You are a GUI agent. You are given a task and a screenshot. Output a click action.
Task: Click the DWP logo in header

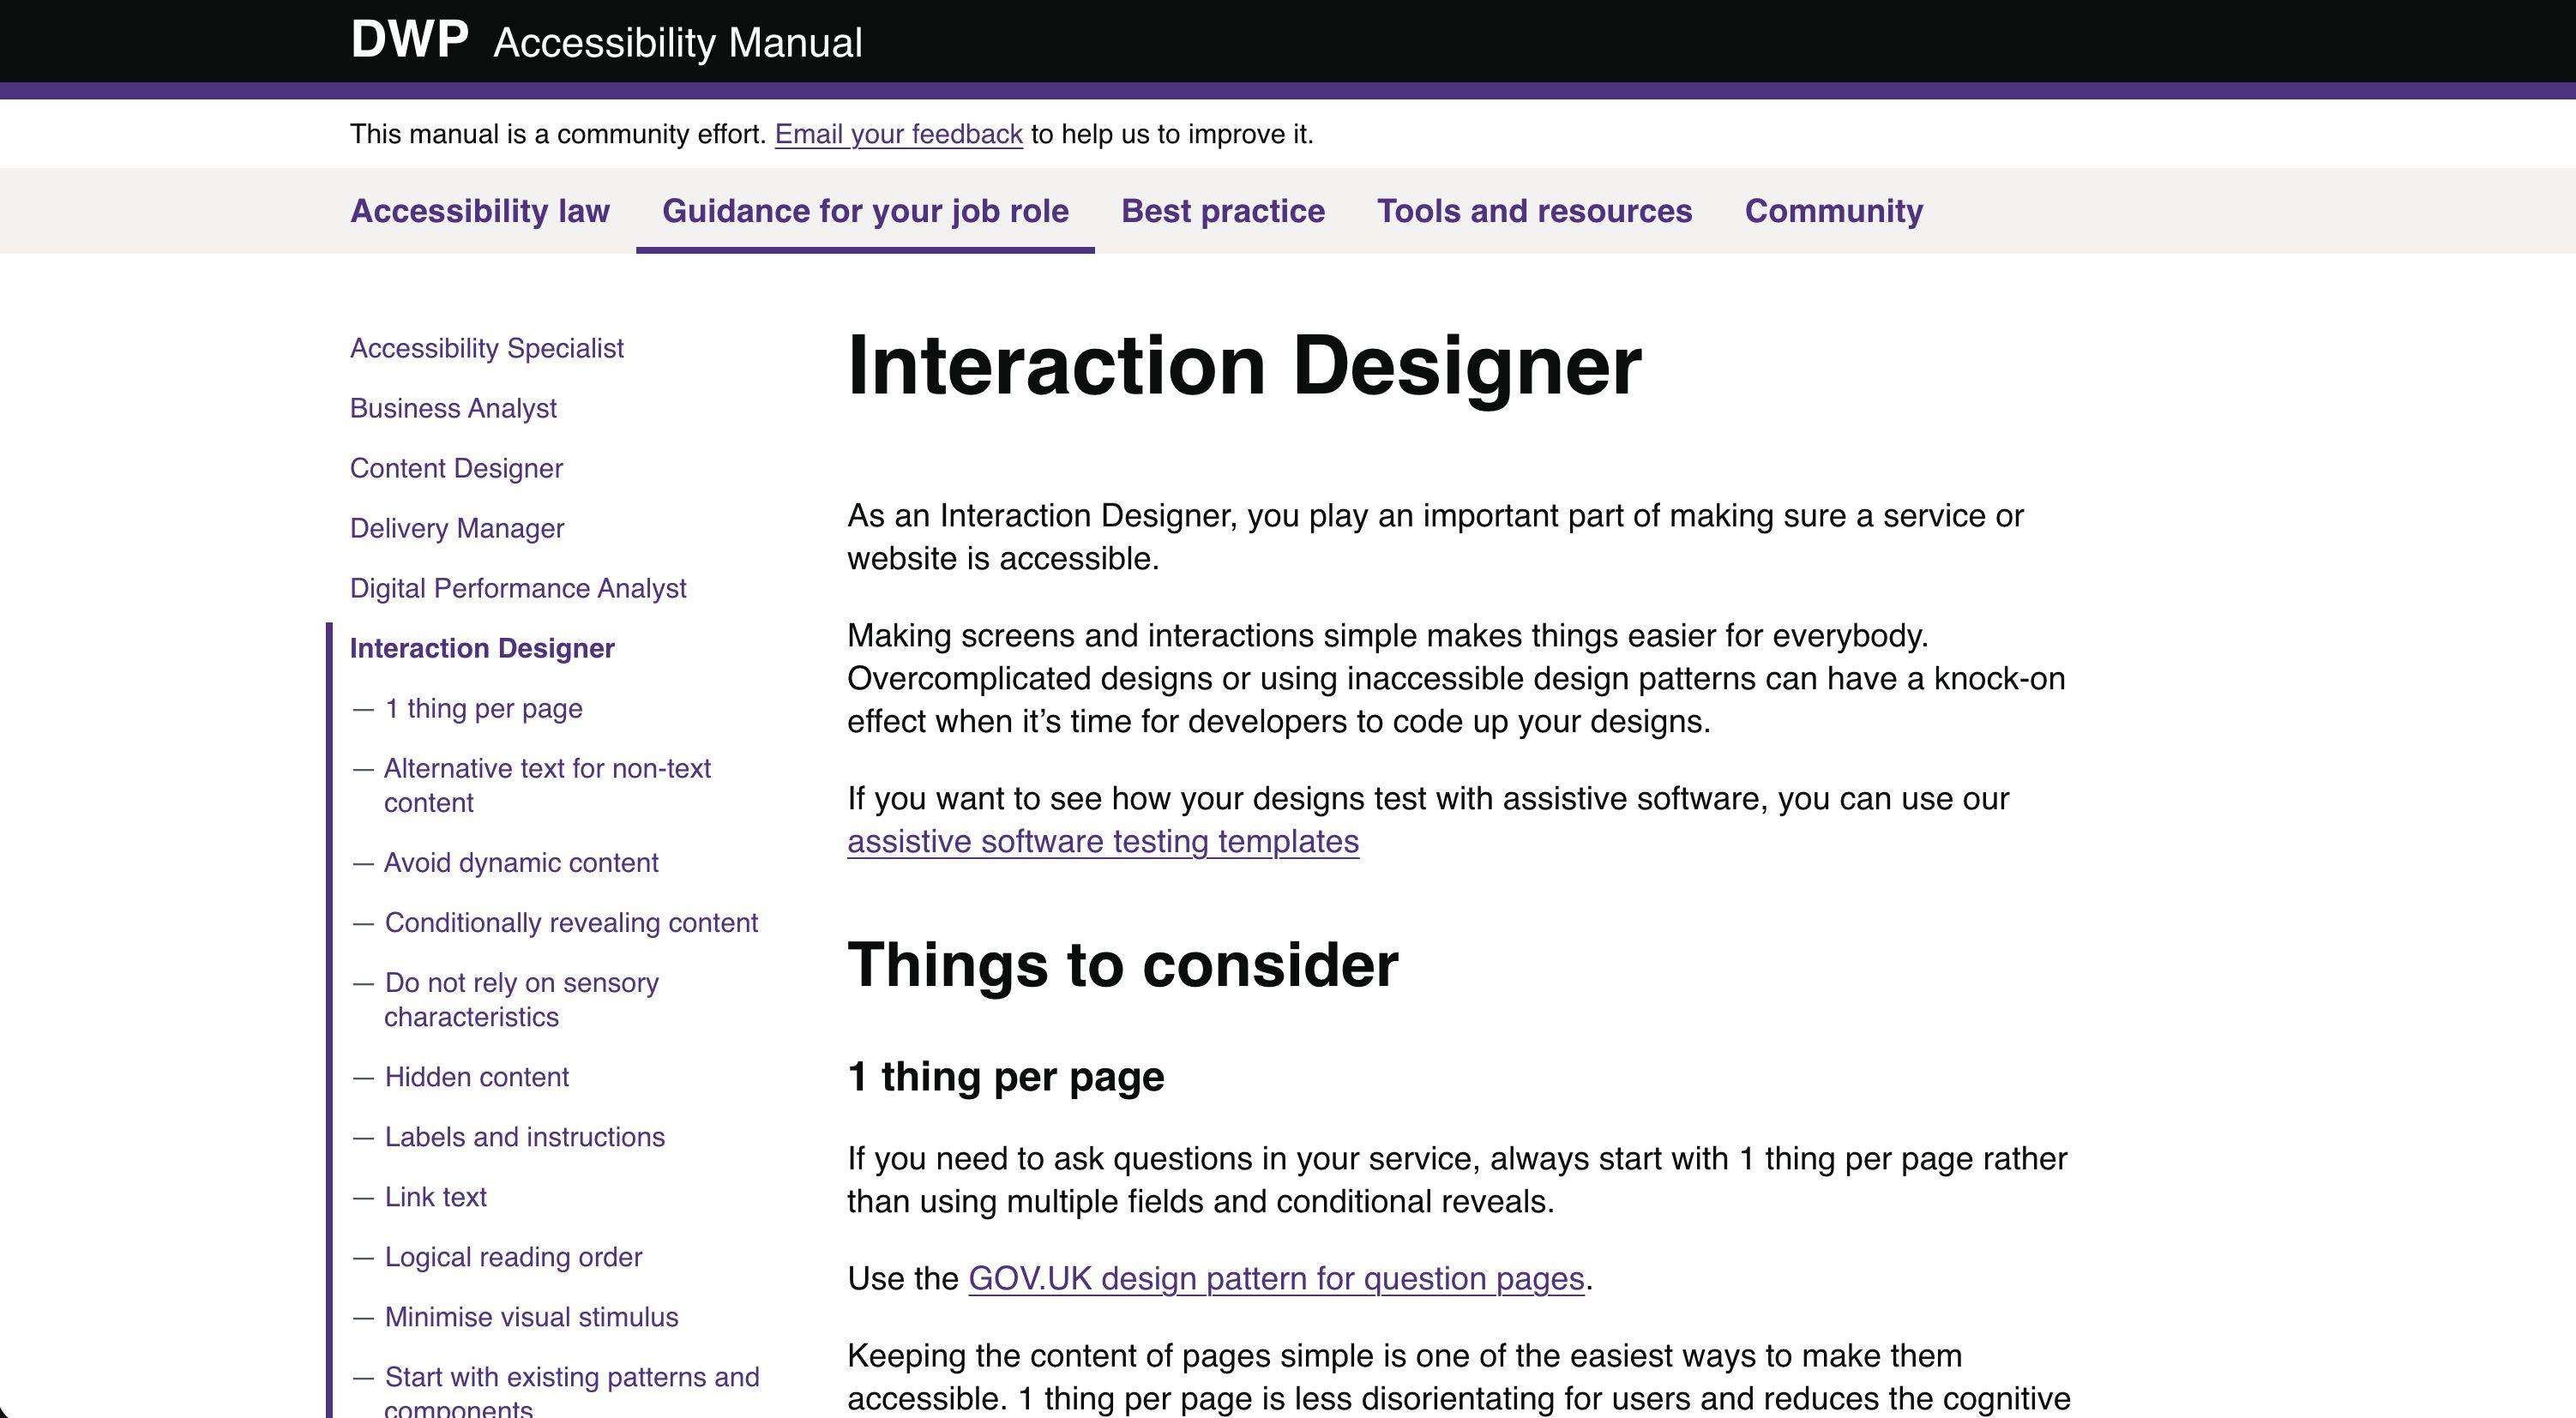409,40
